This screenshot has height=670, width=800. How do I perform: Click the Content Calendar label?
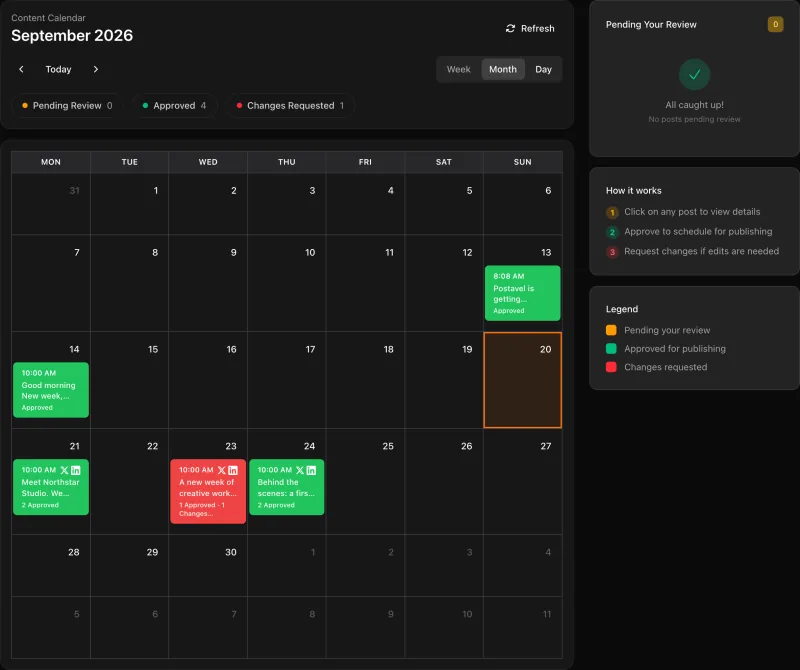coord(48,18)
